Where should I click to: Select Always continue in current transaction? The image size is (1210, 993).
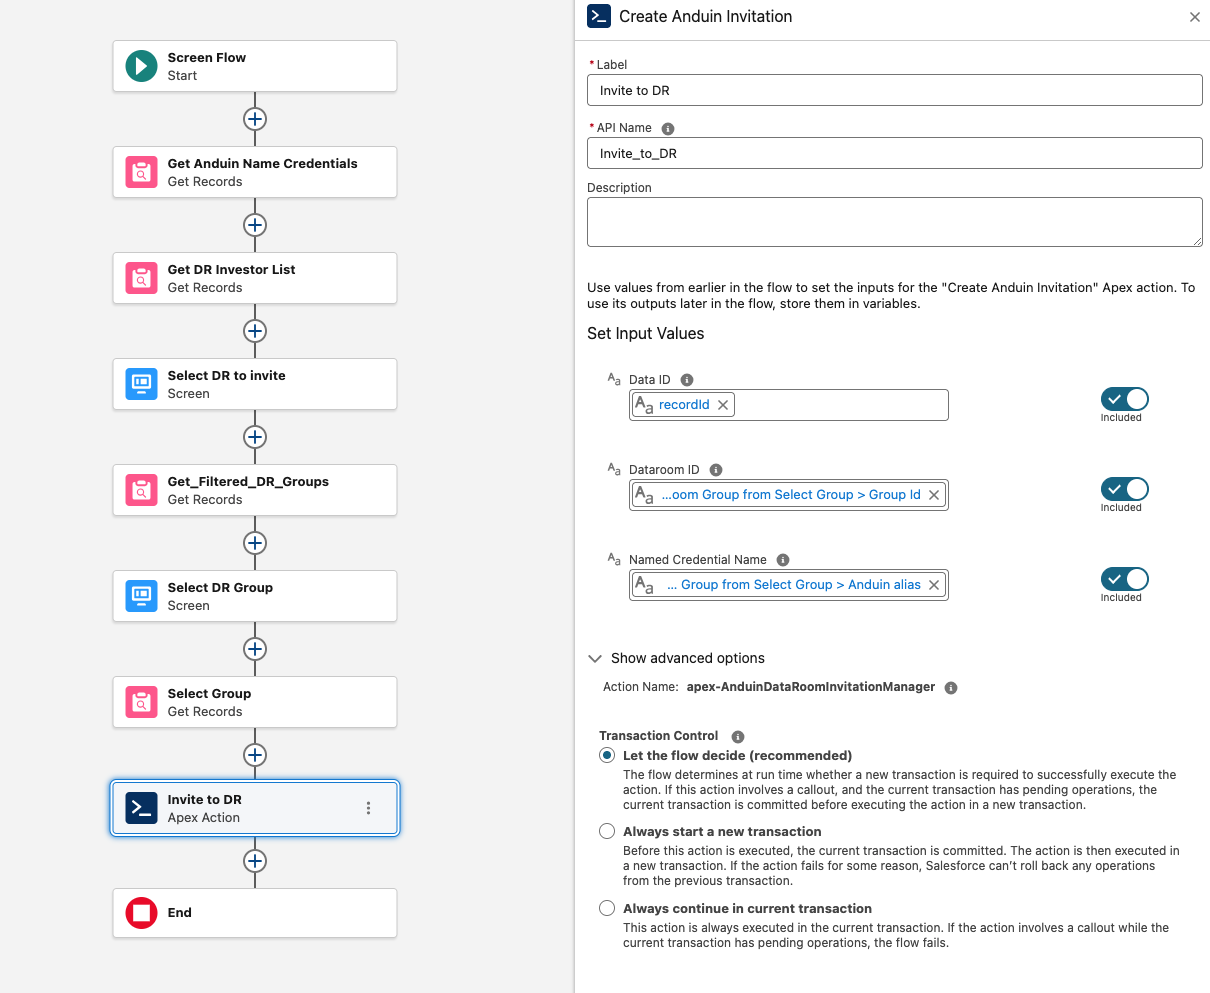click(x=607, y=908)
